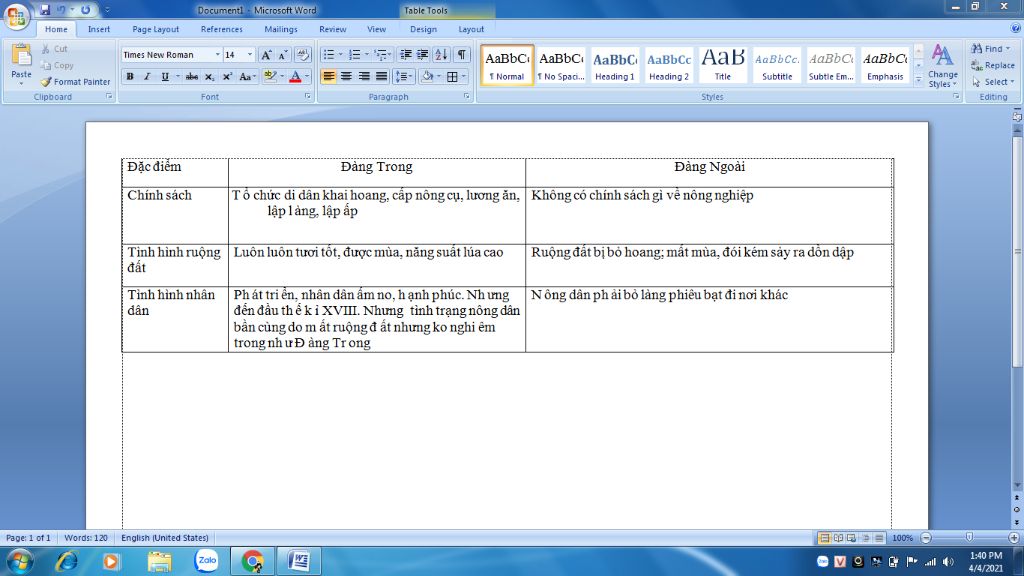Align text right
This screenshot has width=1024, height=576.
click(x=364, y=76)
